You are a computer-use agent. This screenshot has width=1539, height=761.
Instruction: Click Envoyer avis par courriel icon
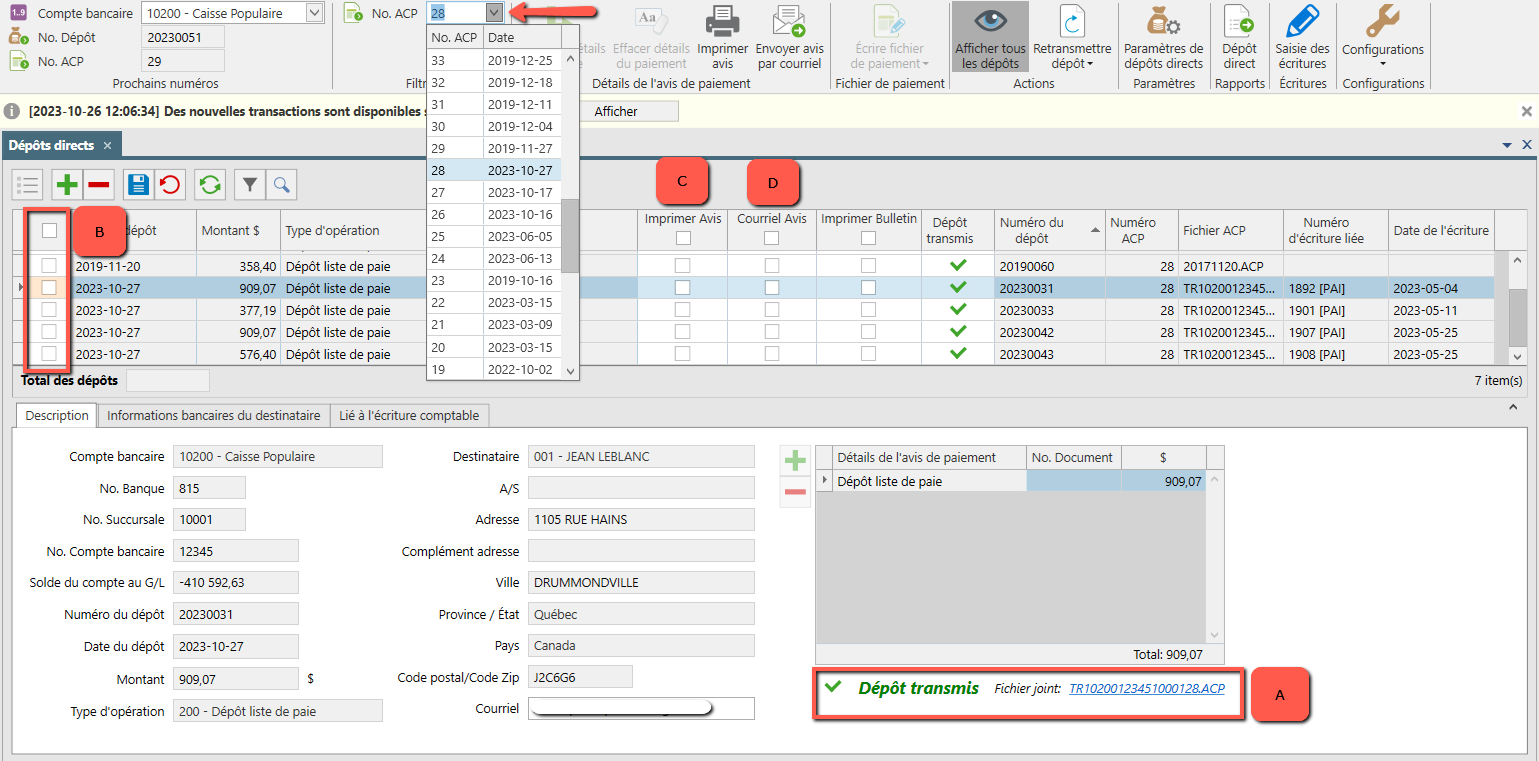[x=789, y=22]
